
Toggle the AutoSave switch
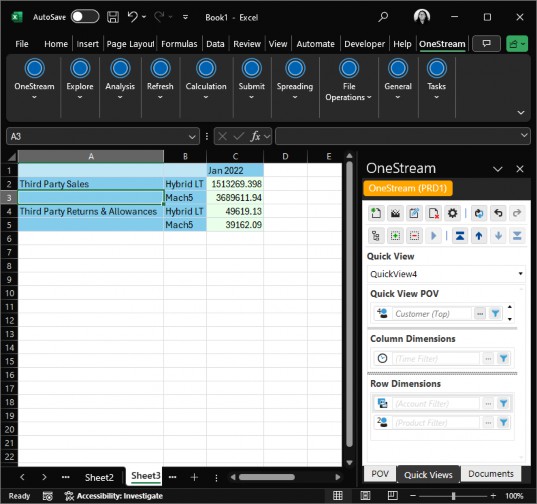(x=85, y=17)
